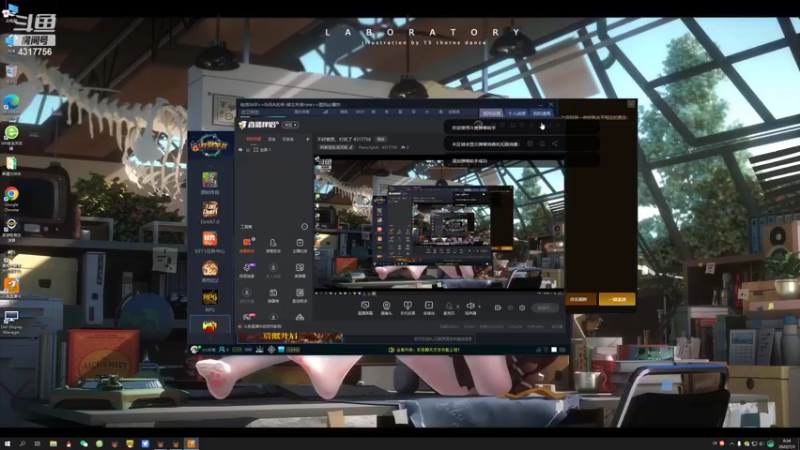Click the share icon in the notification row
This screenshot has width=800, height=450.
tap(555, 144)
